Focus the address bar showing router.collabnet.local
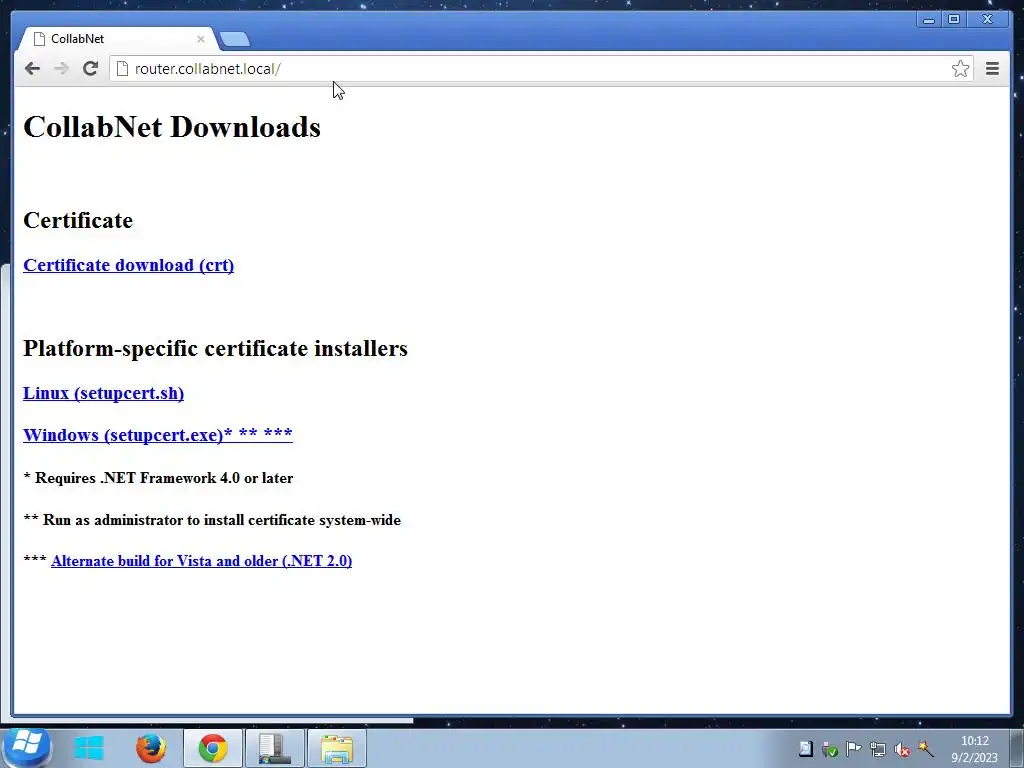 point(541,69)
